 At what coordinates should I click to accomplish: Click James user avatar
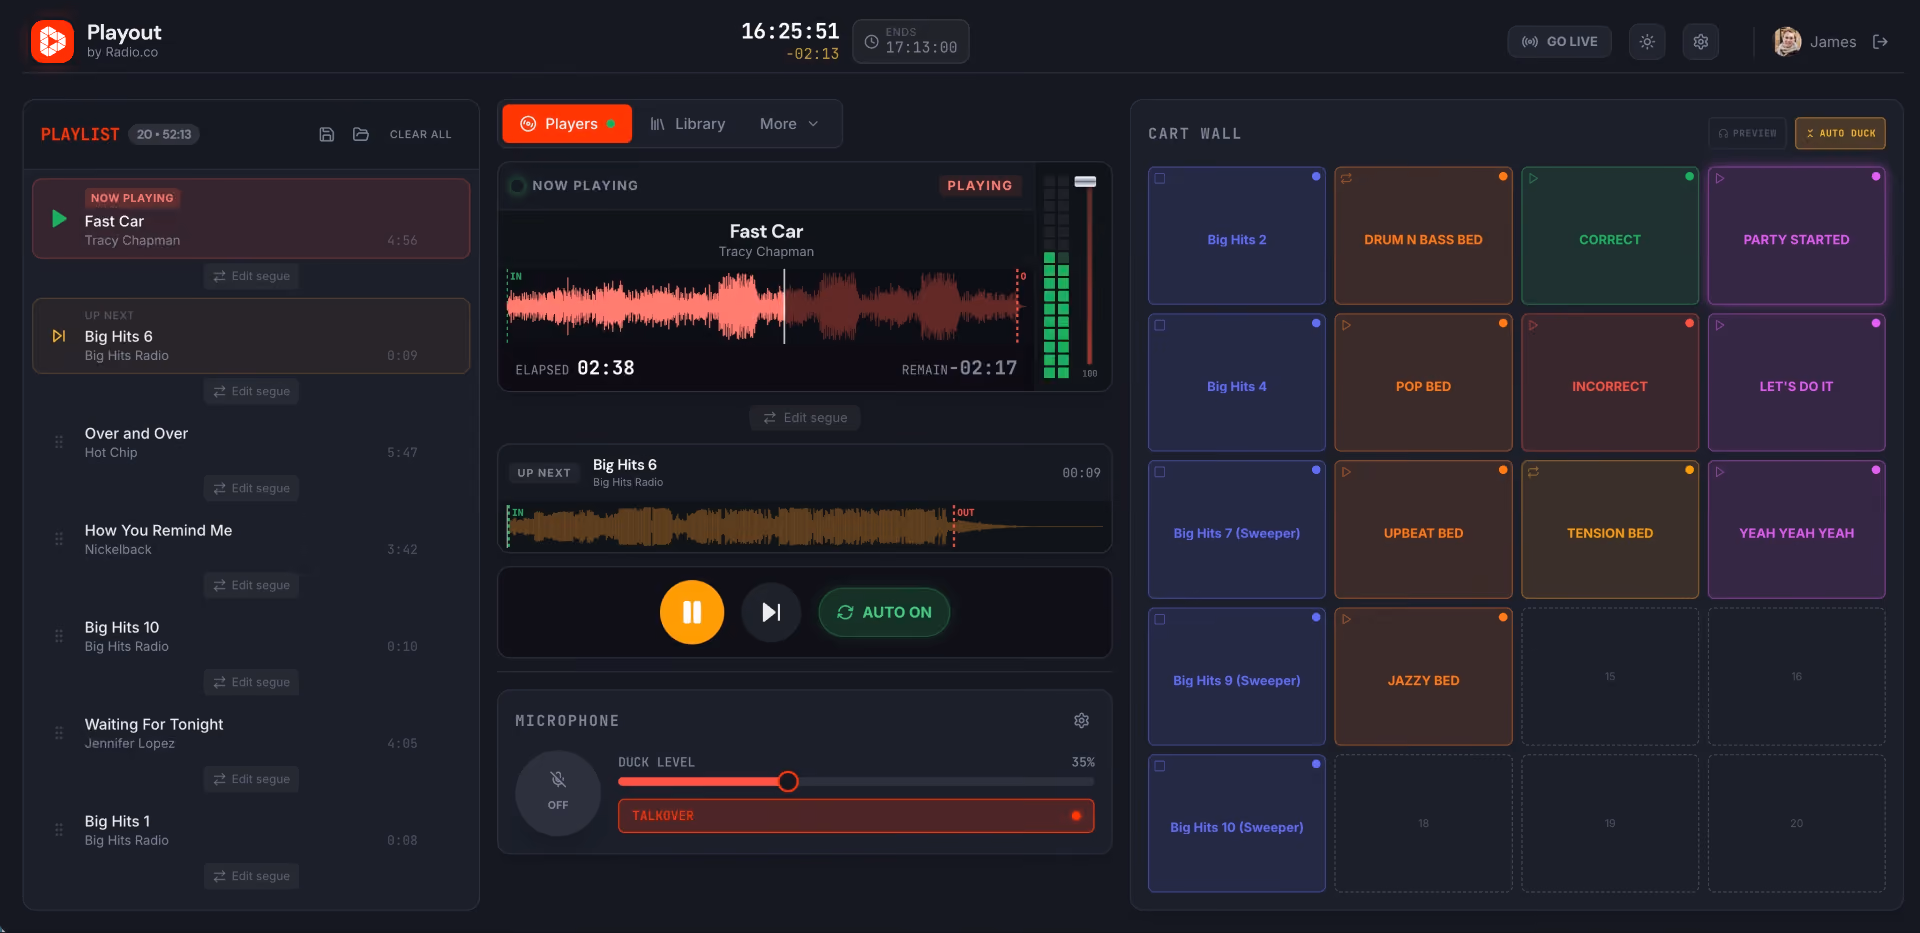click(1787, 41)
